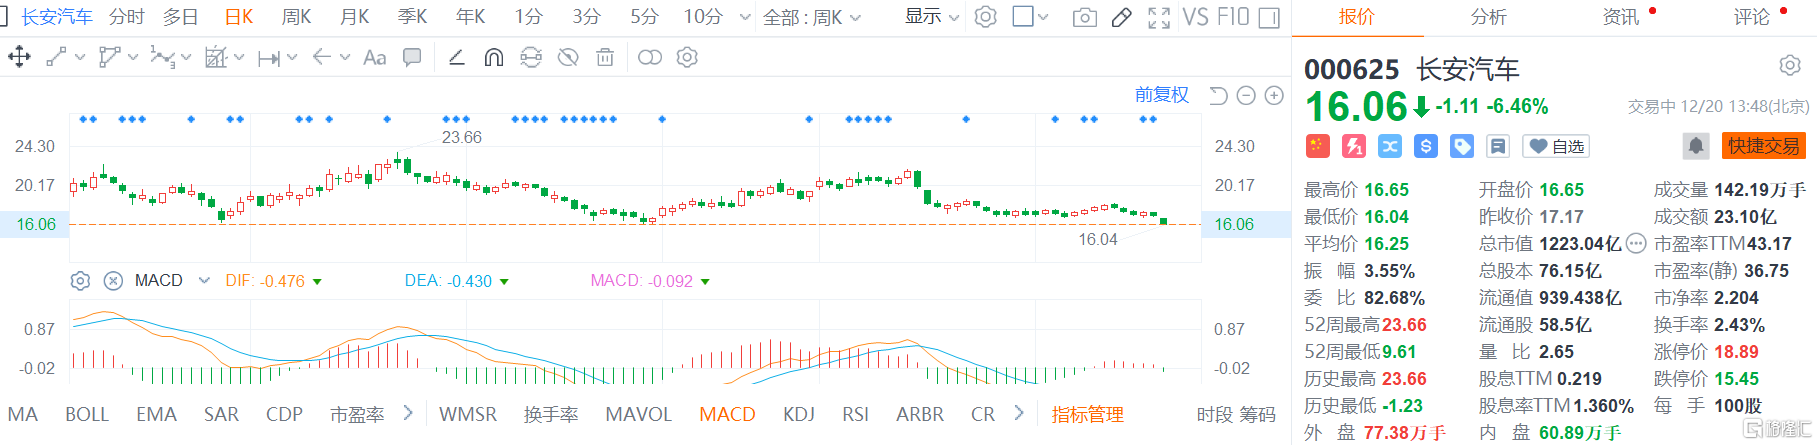The height and width of the screenshot is (445, 1818).
Task: Click the magnet snap icon
Action: [x=493, y=57]
